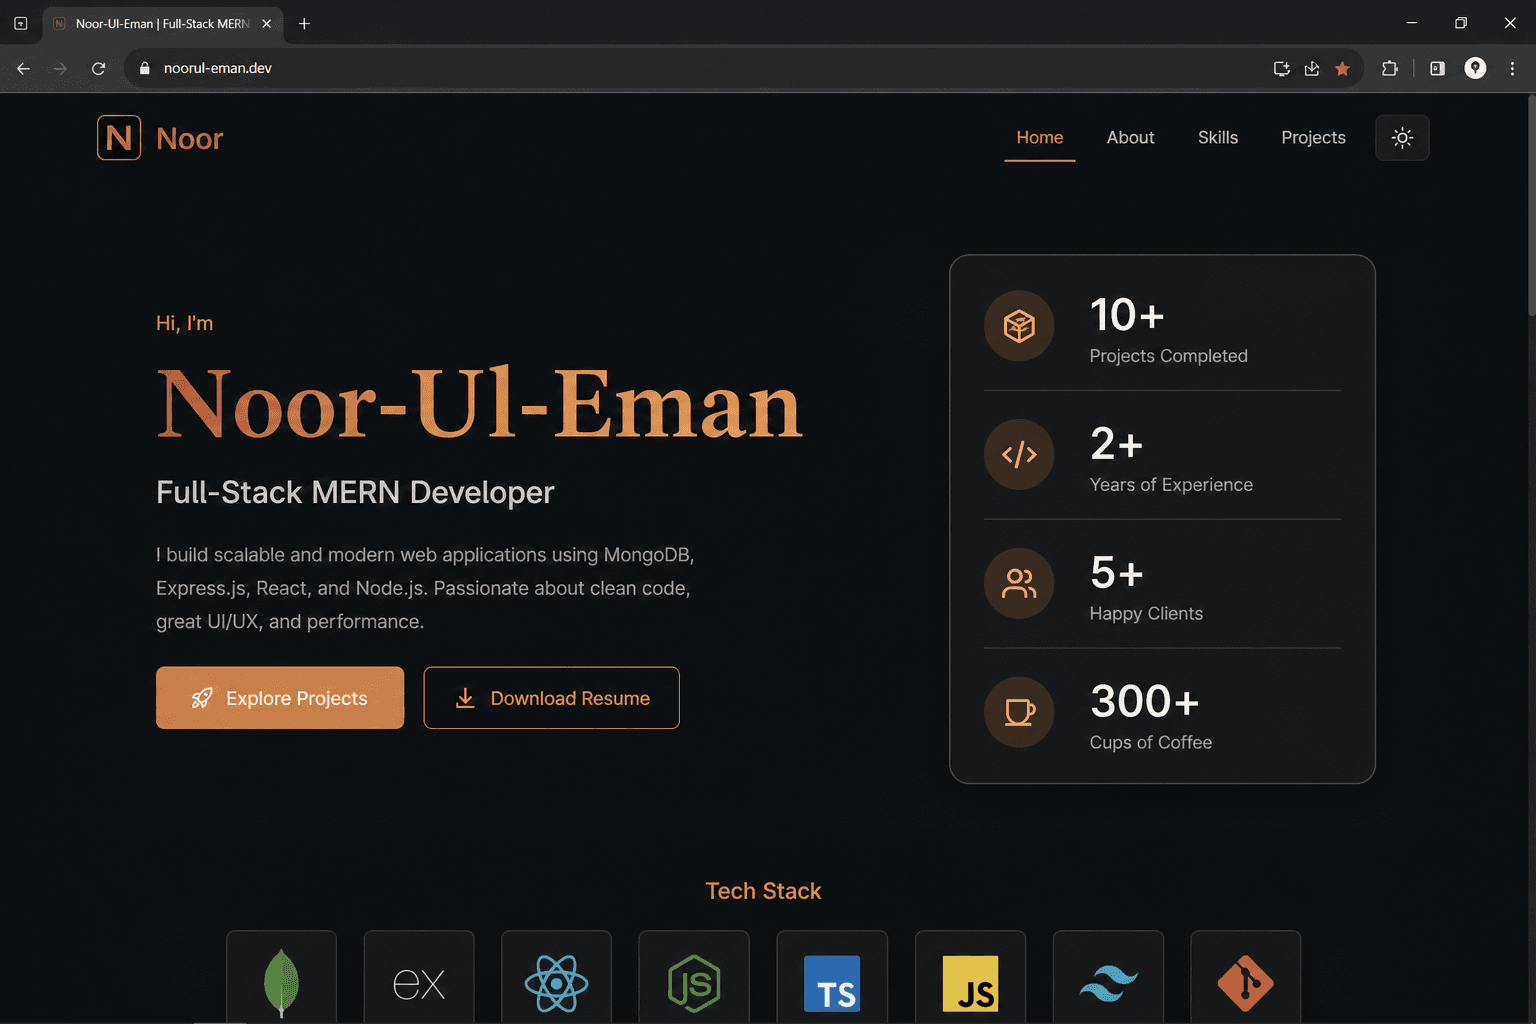Screen dimensions: 1536x1024
Task: Click the address bar URL noorul-eman.dev
Action: 218,68
